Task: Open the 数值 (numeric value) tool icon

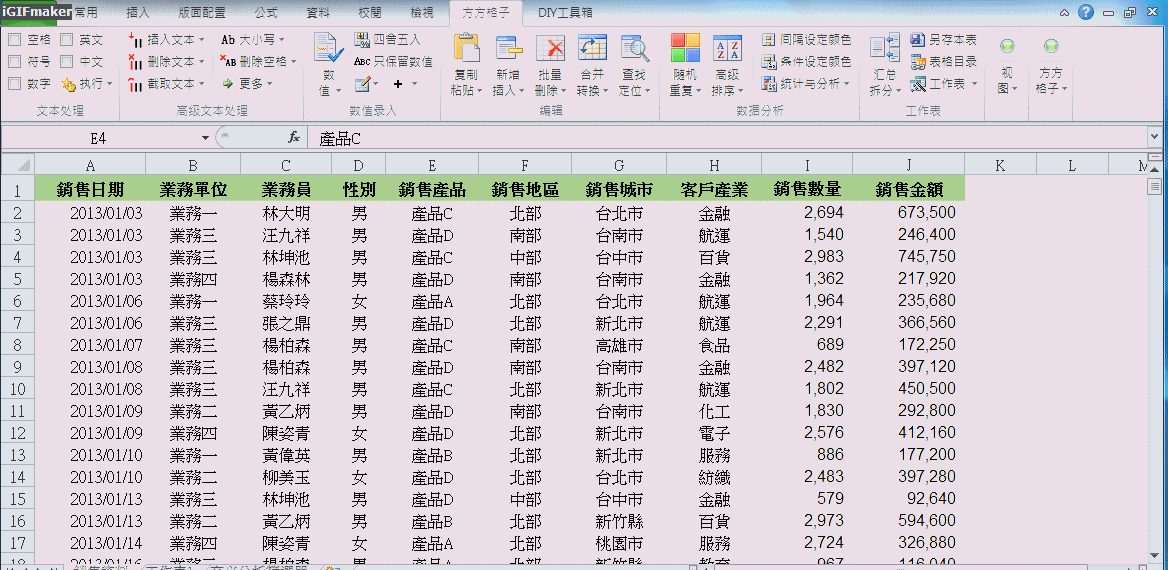Action: 328,49
